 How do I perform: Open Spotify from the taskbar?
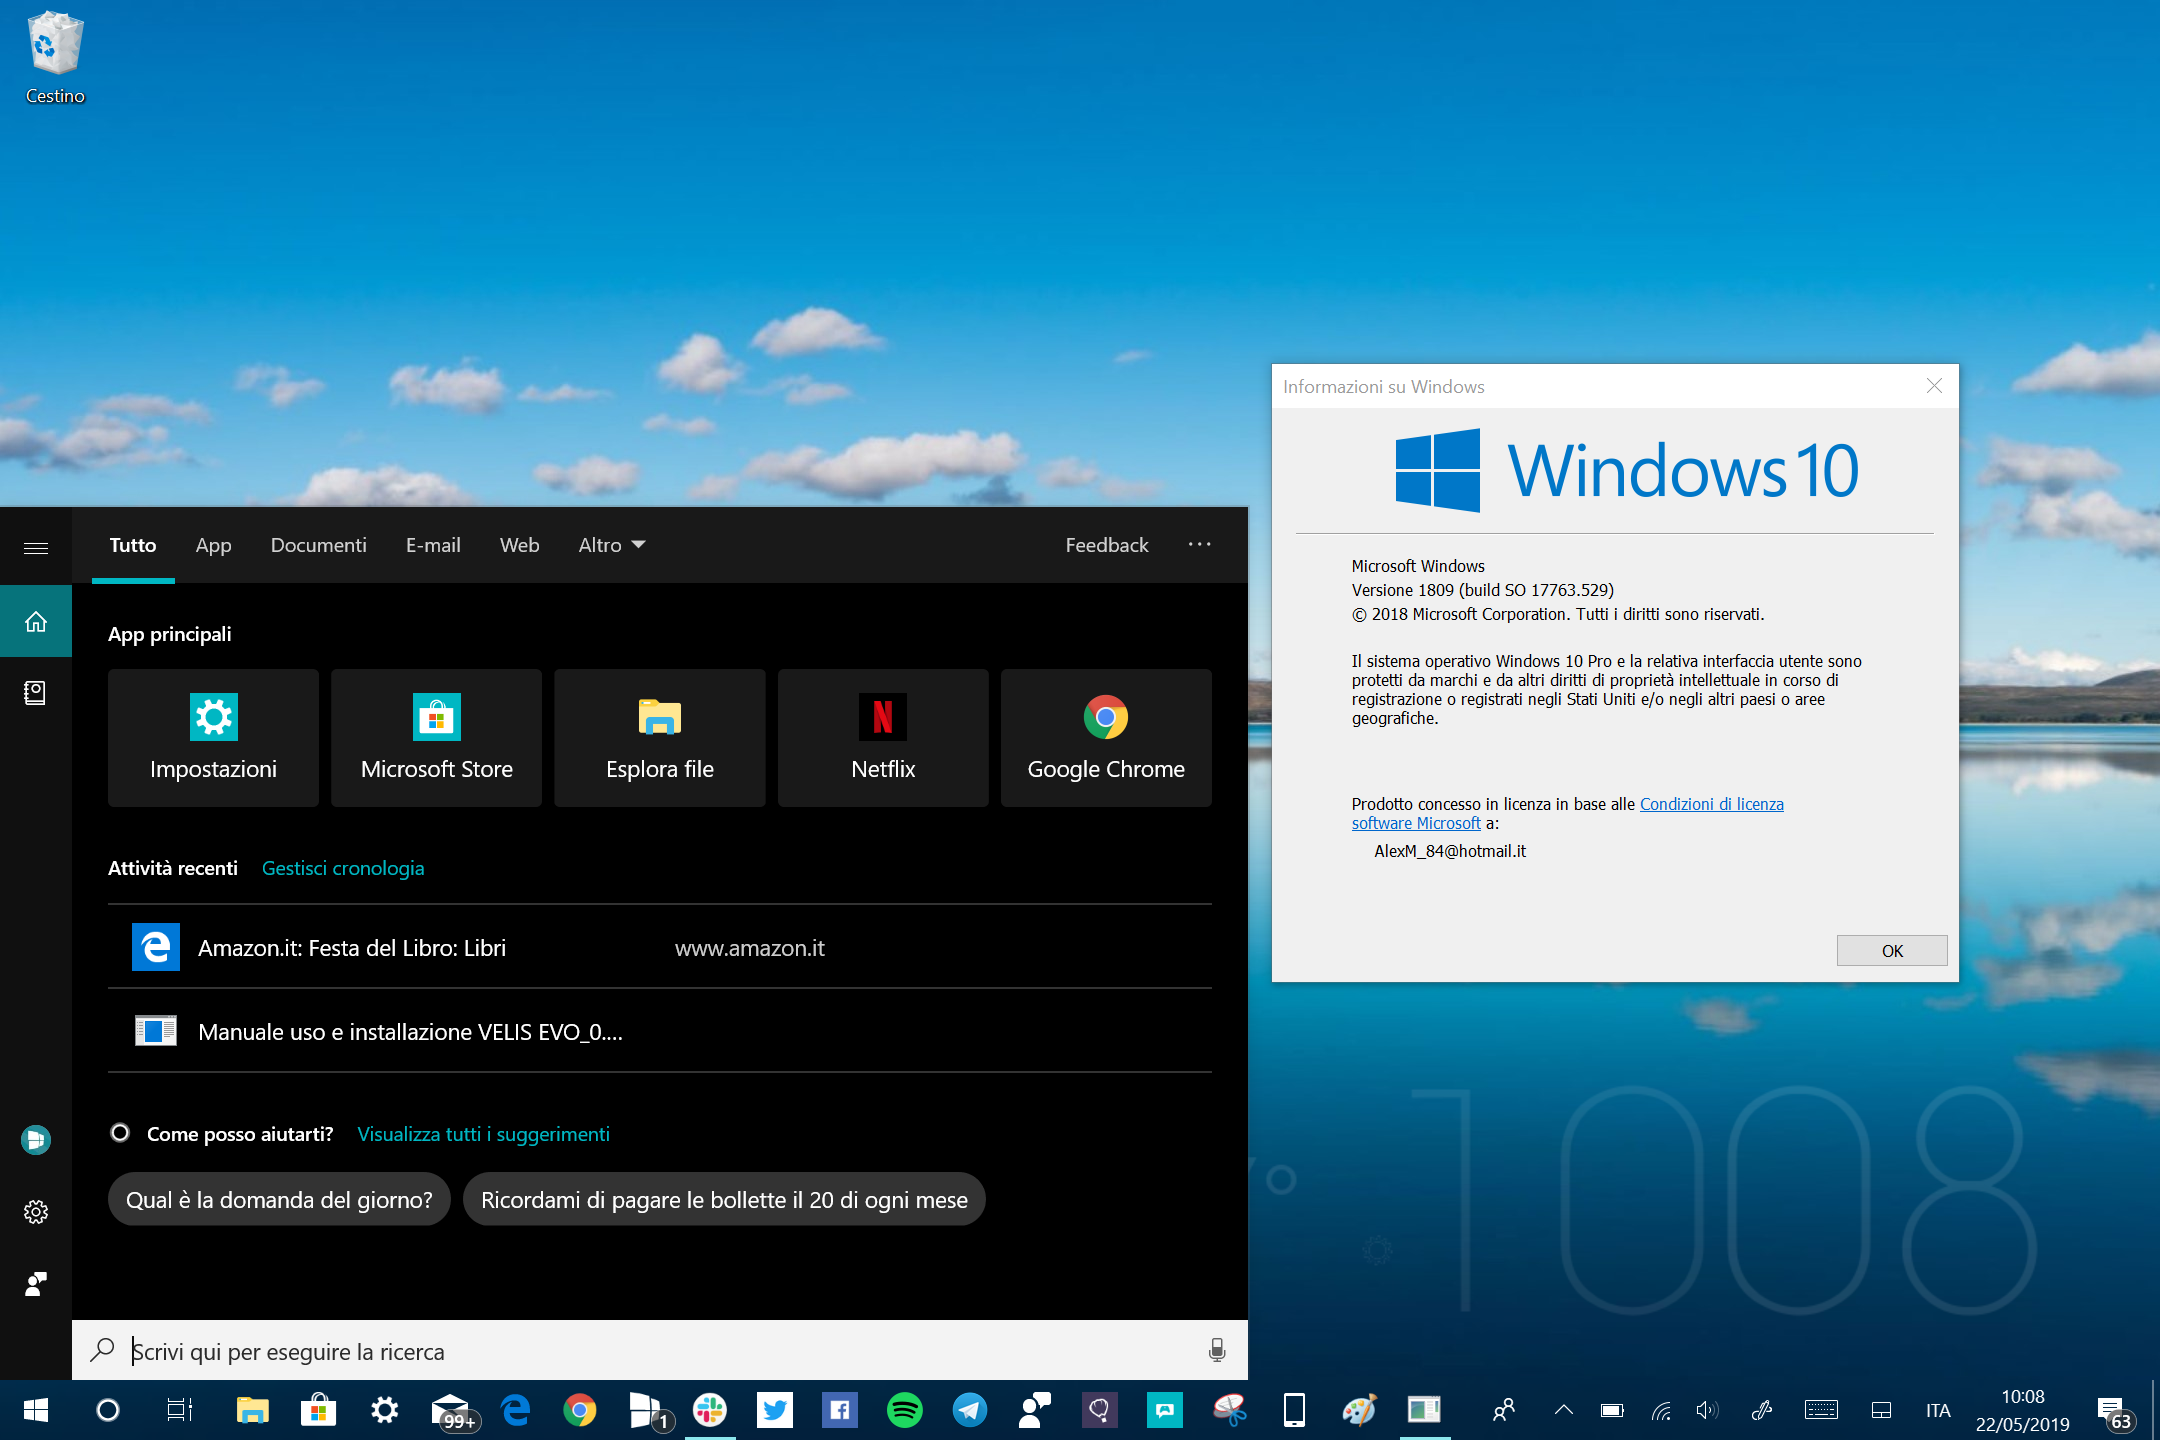[x=905, y=1410]
